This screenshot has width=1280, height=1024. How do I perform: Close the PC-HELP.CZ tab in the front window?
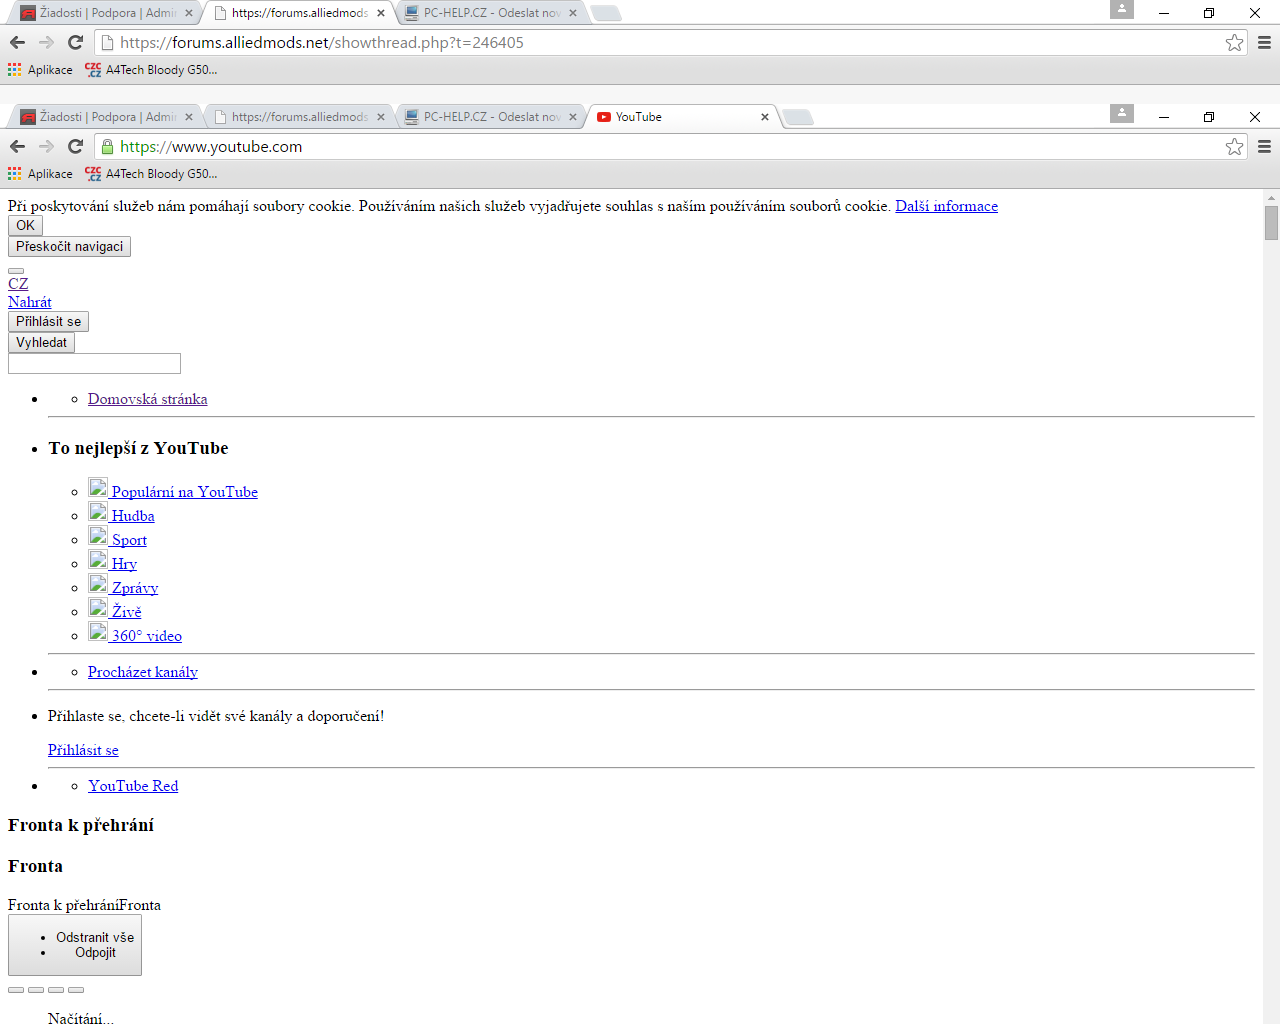pos(573,117)
